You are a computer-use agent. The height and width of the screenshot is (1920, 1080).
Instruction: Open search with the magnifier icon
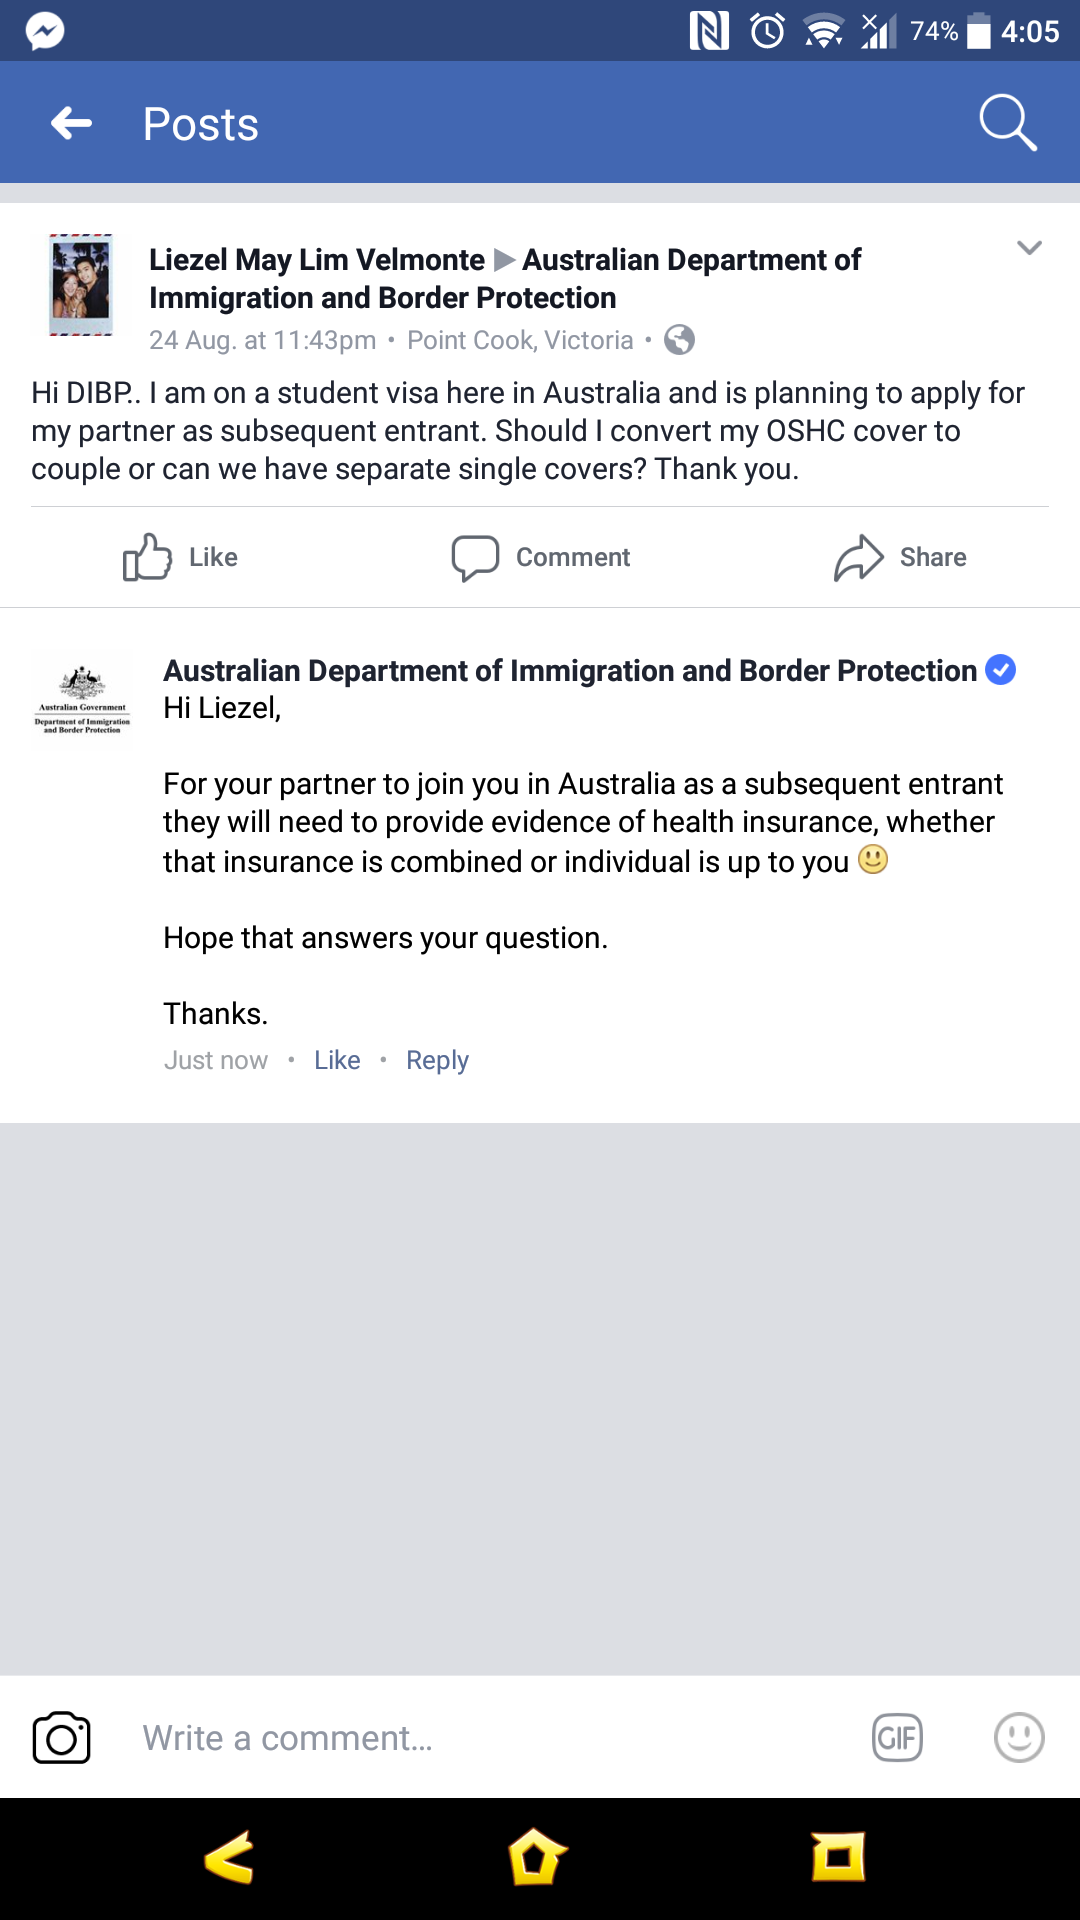coord(1007,123)
